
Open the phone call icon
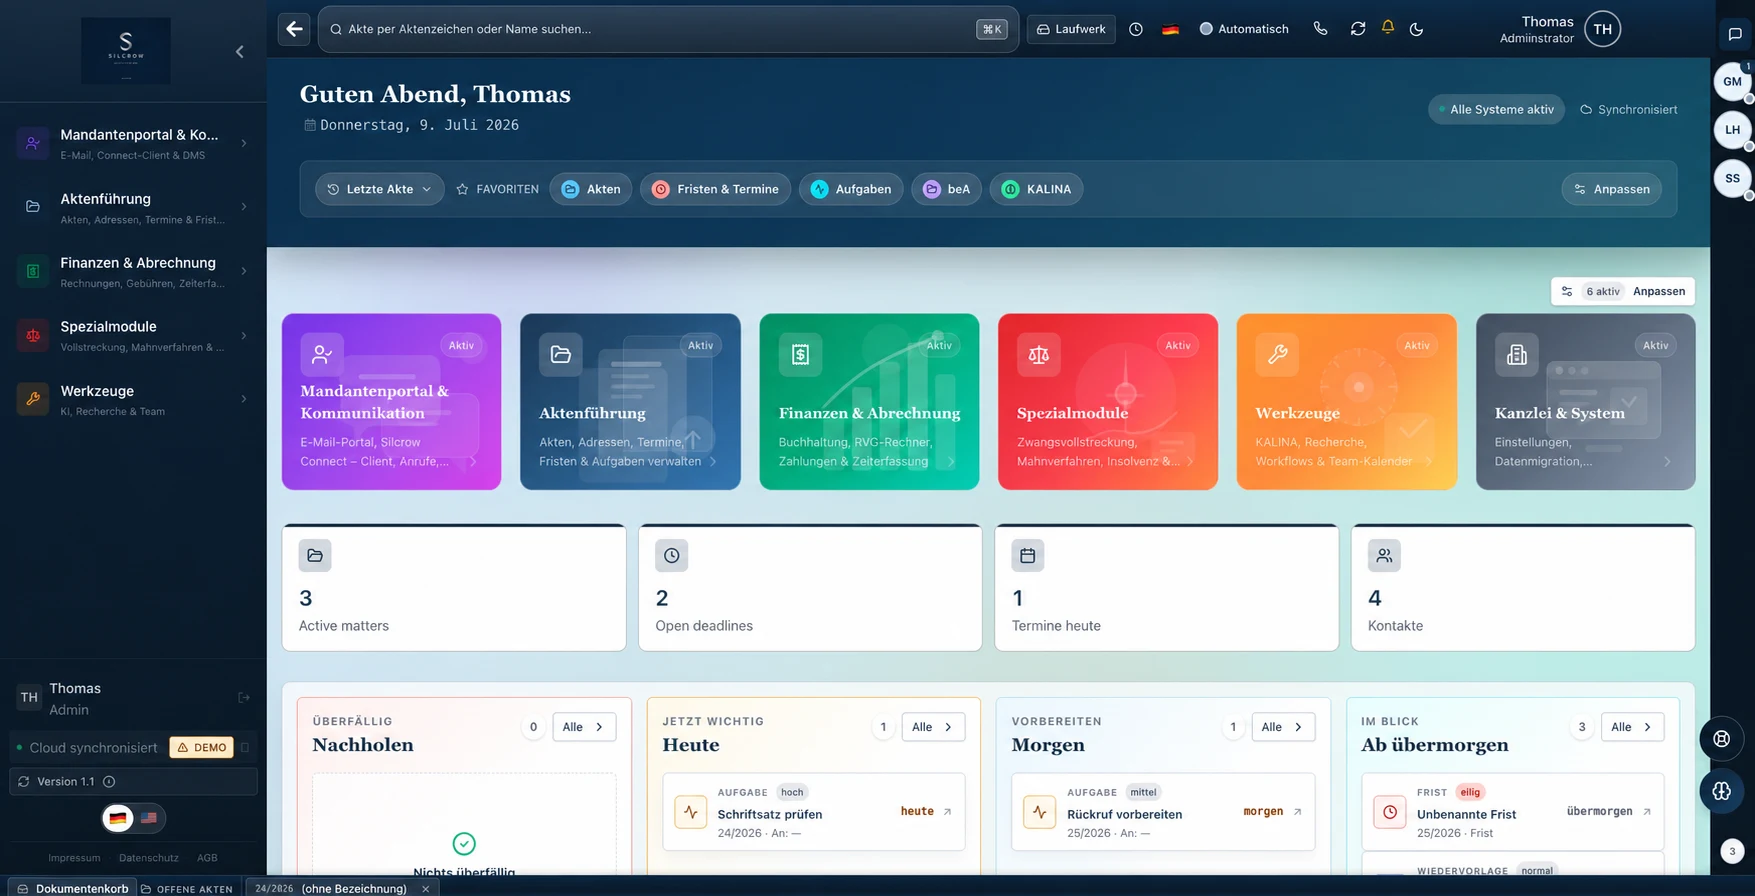1321,29
